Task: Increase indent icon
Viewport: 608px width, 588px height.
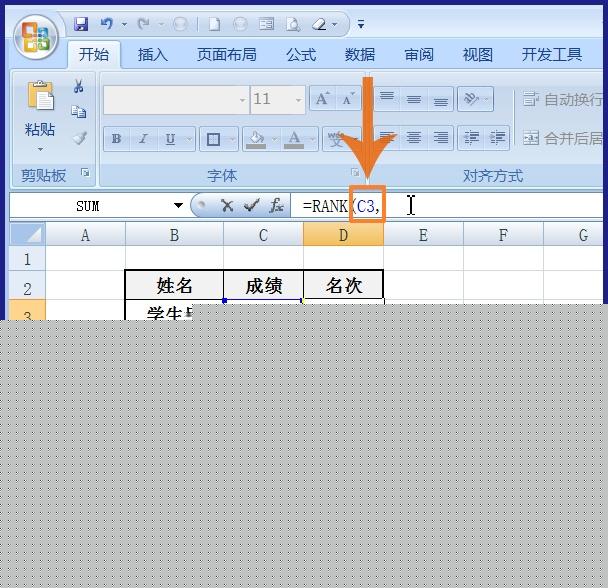Action: pyautogui.click(x=497, y=138)
